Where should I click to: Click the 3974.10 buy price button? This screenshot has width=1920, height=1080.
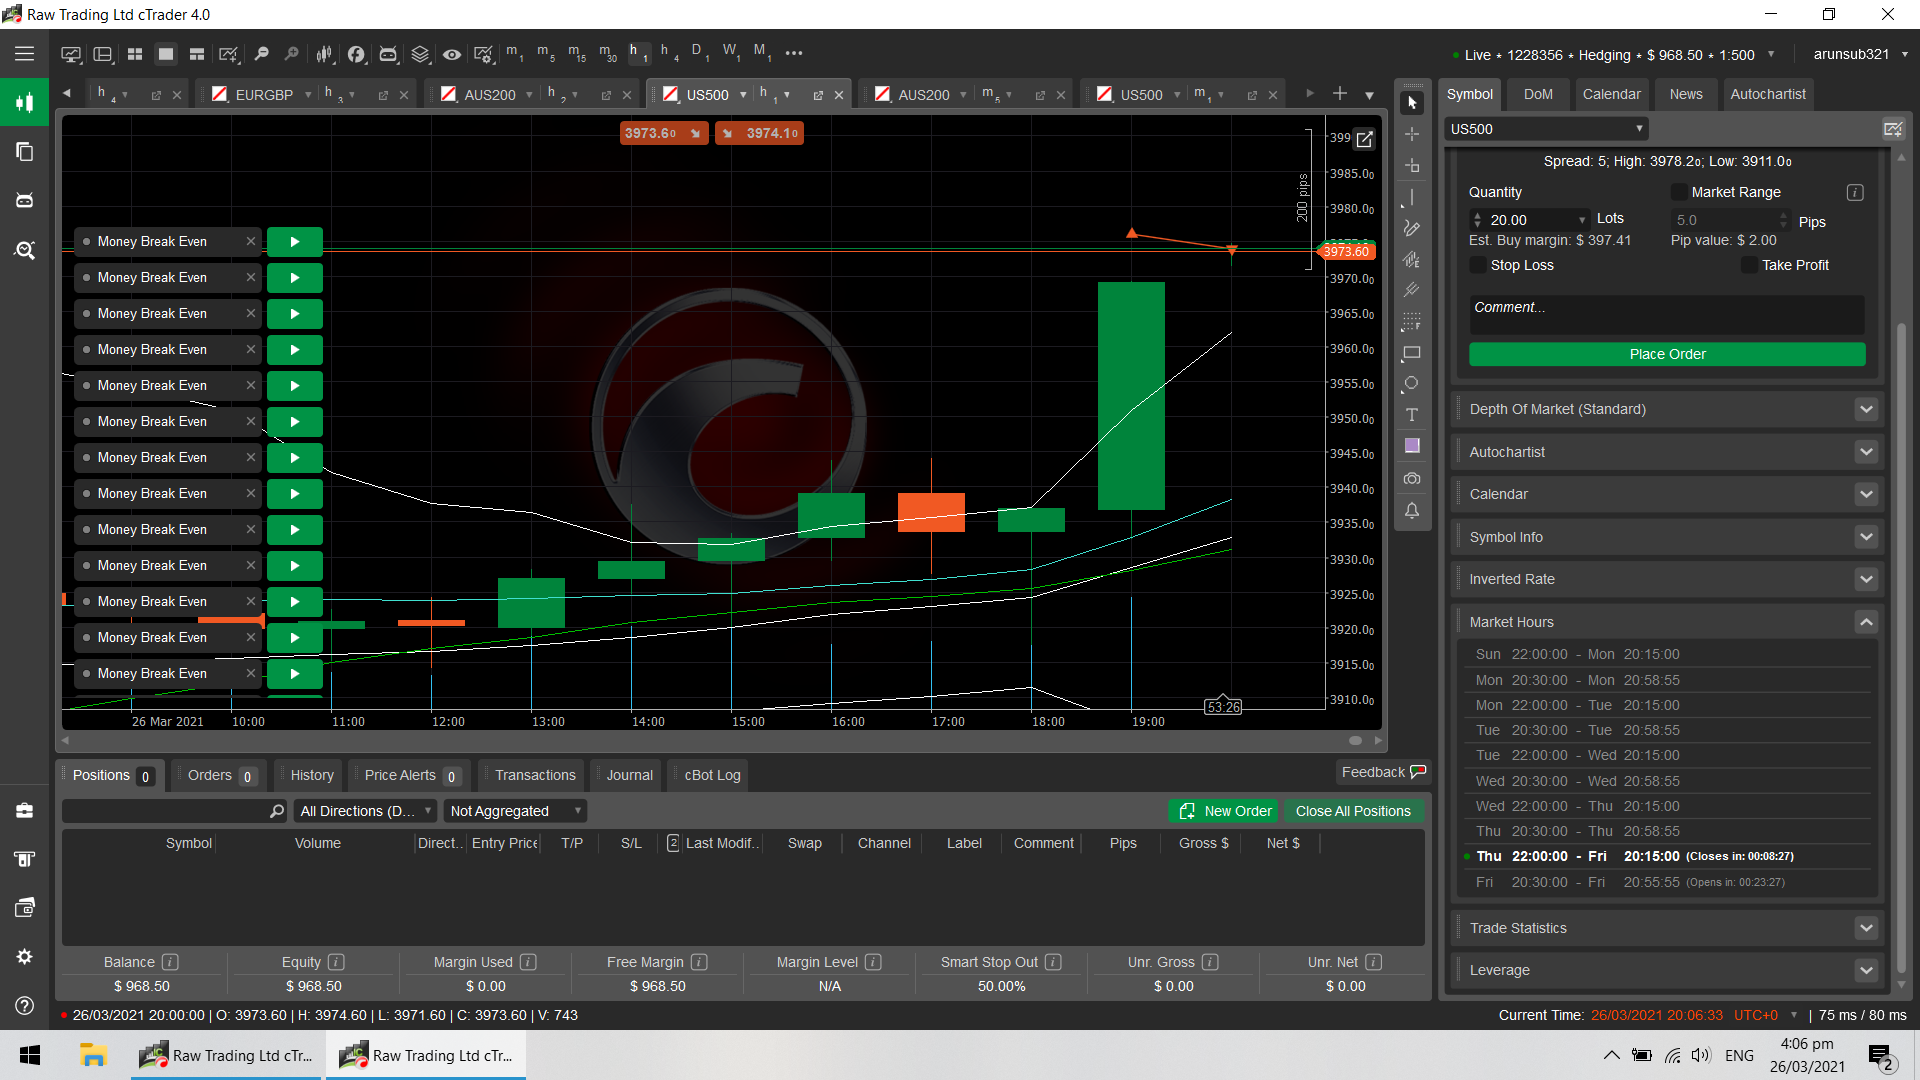(x=759, y=133)
